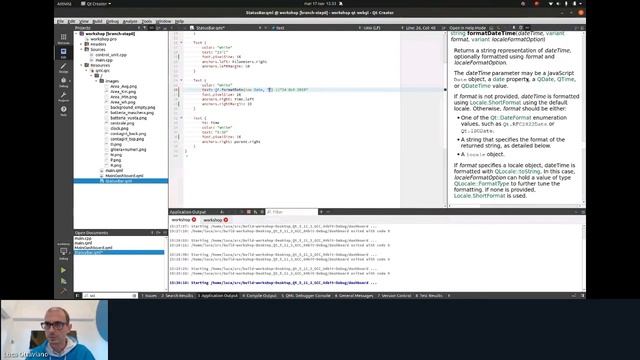Image resolution: width=640 pixels, height=360 pixels.
Task: Click the Line 26 Col position indicator
Action: click(x=420, y=28)
